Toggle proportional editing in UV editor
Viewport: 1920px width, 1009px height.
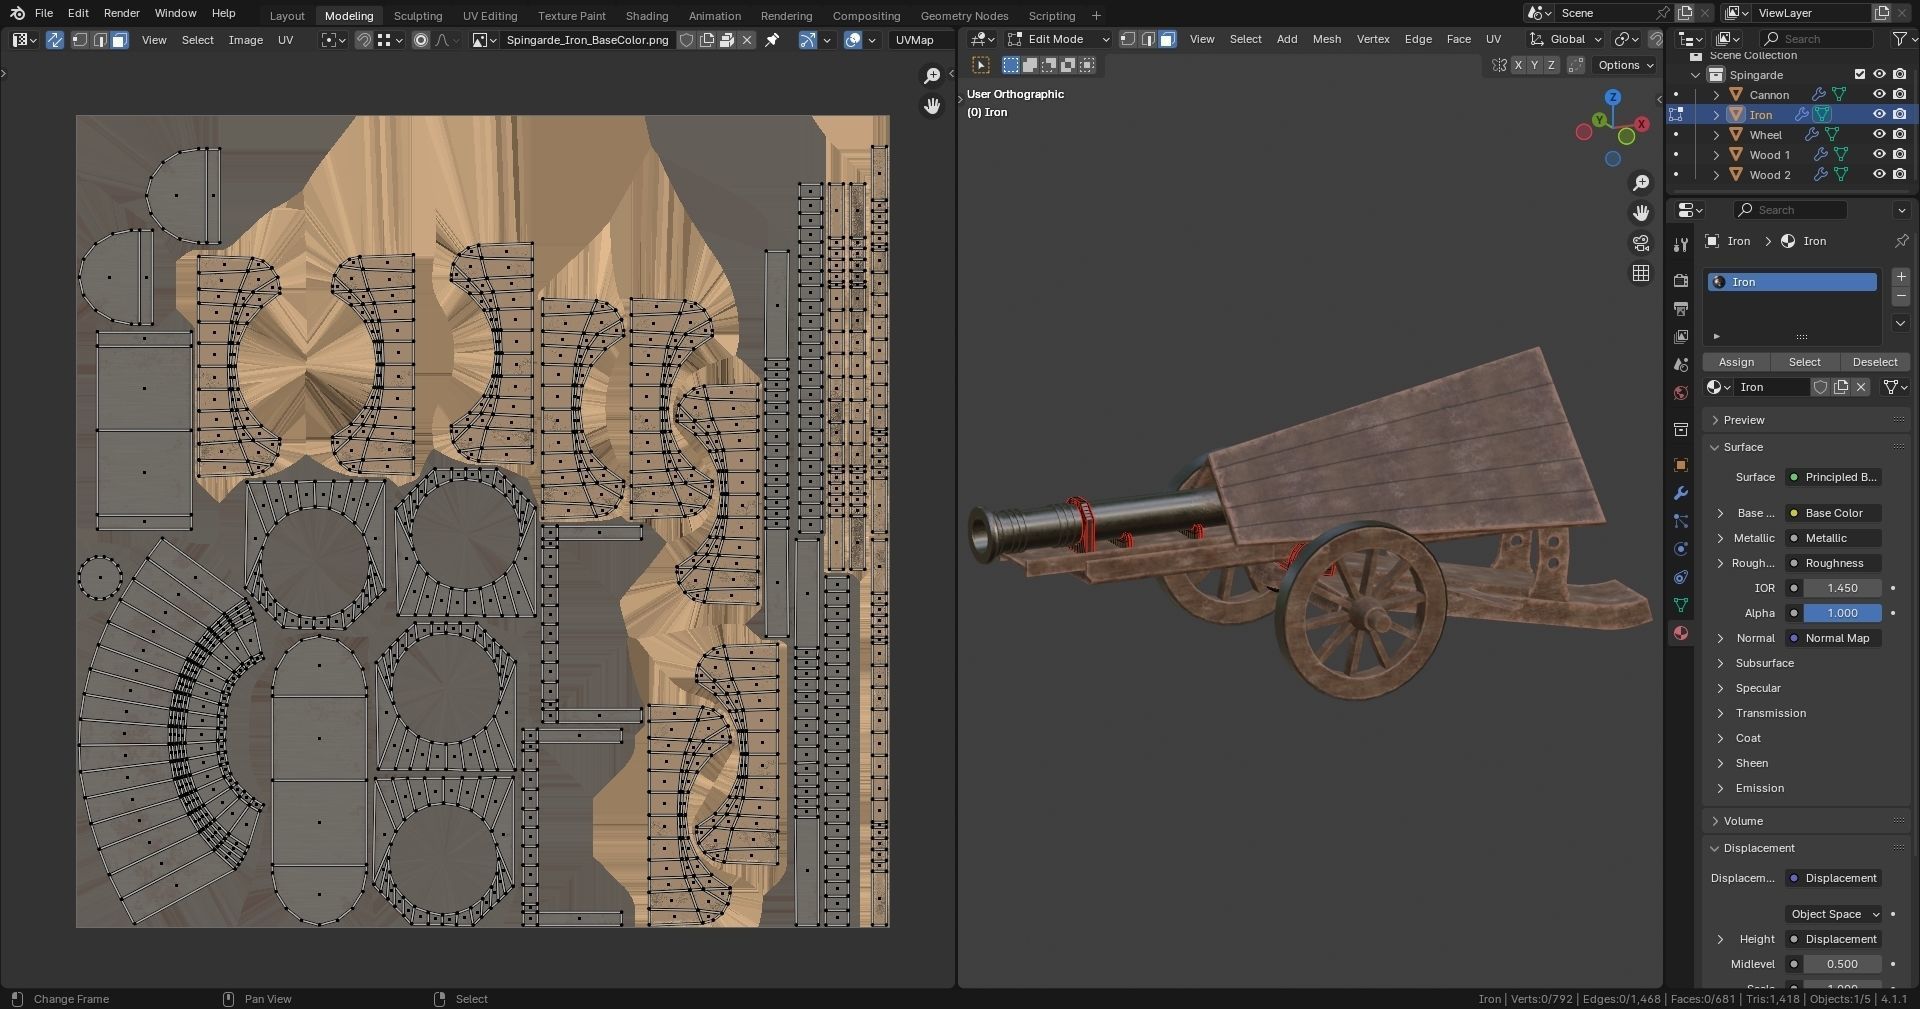(x=421, y=40)
